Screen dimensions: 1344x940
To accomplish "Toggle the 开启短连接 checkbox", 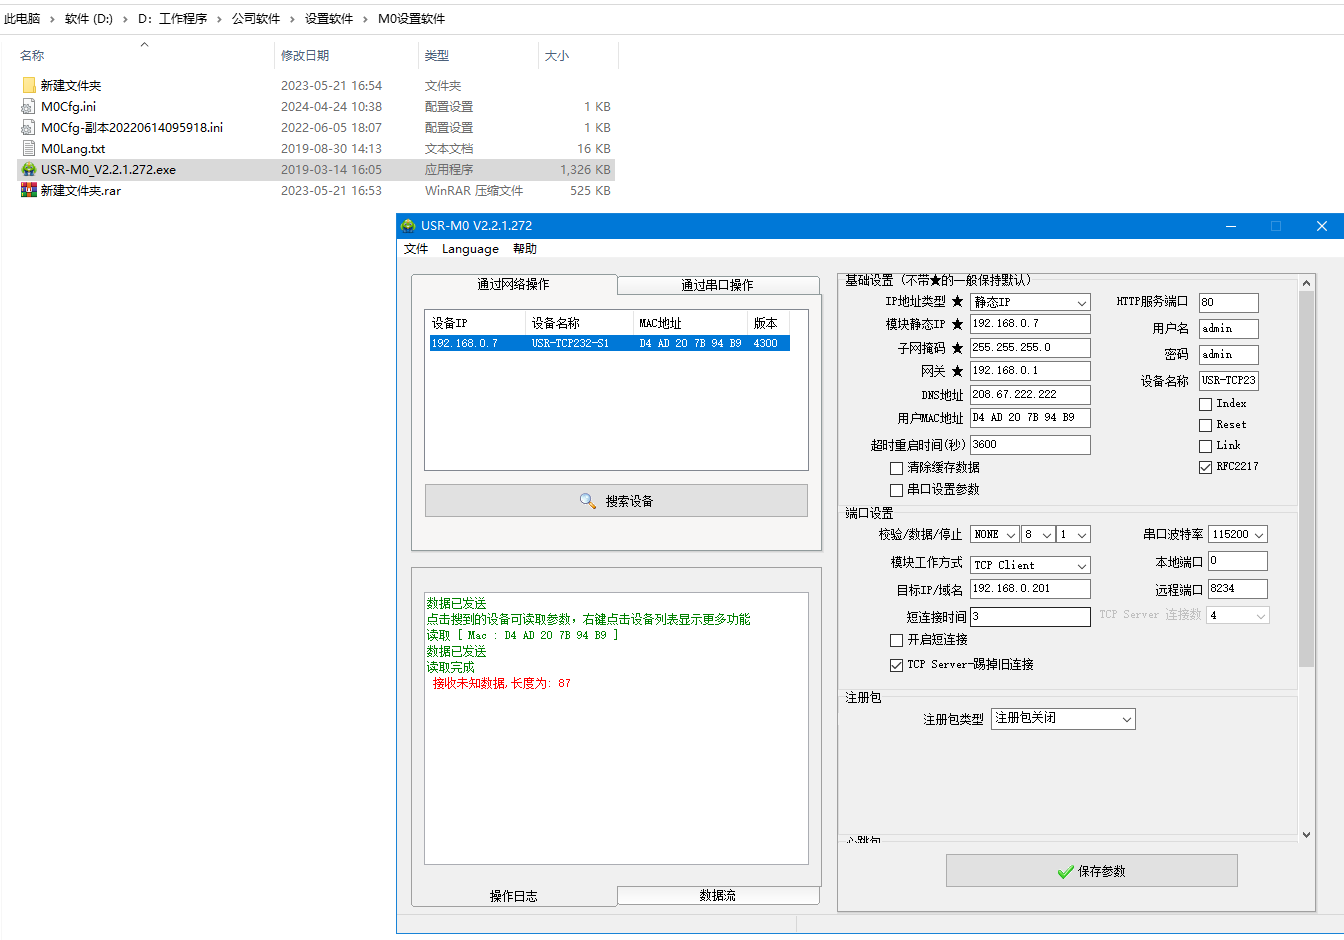I will (x=896, y=640).
